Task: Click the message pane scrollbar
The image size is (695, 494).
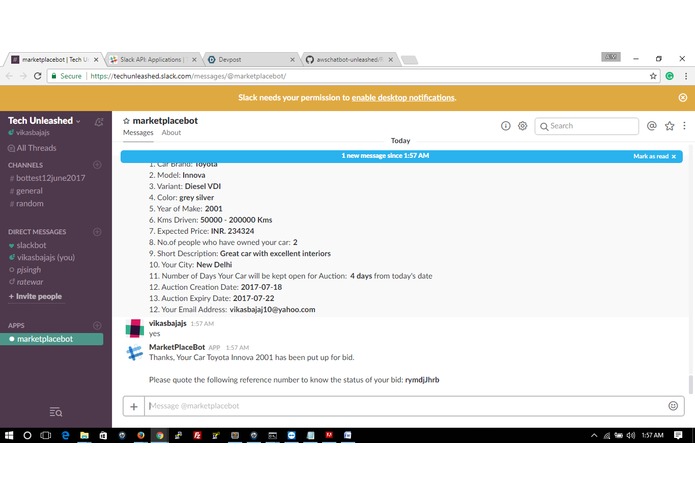Action: point(691,384)
